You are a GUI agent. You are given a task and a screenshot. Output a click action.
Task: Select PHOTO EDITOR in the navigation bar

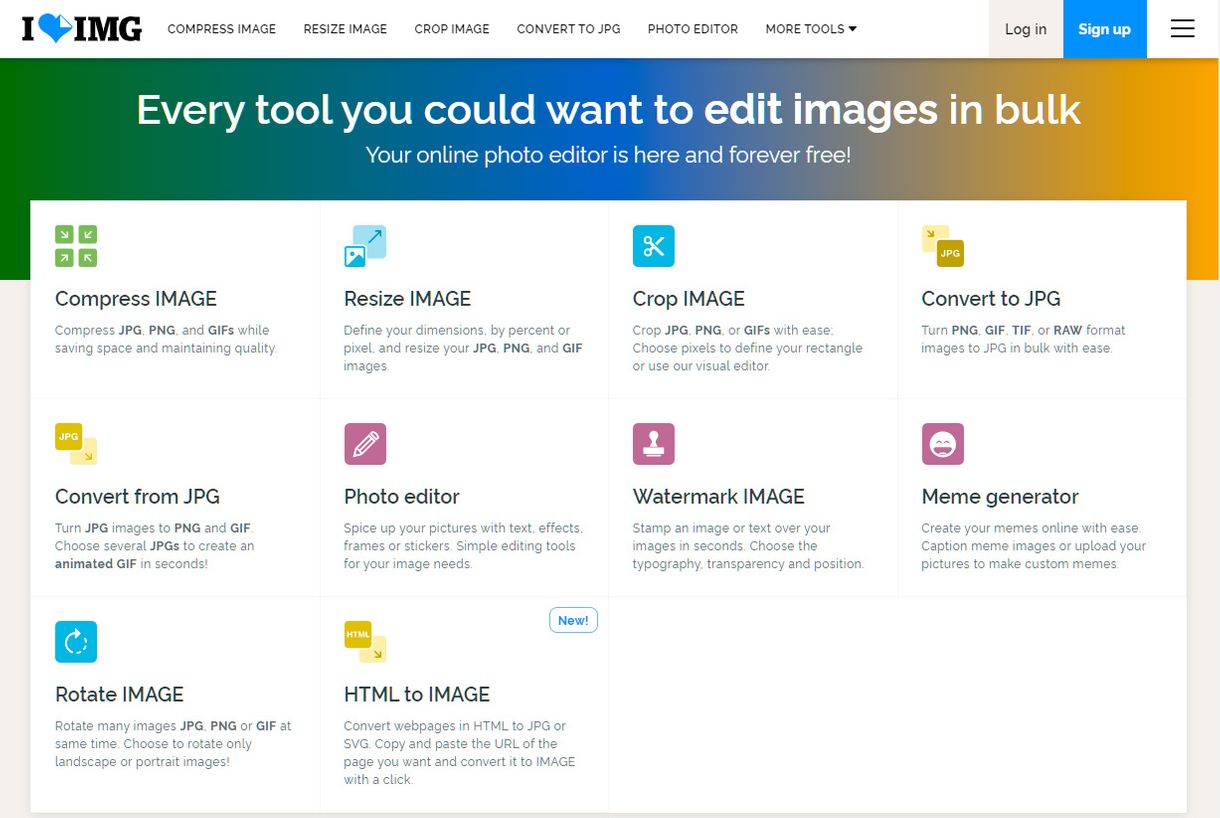(x=692, y=29)
